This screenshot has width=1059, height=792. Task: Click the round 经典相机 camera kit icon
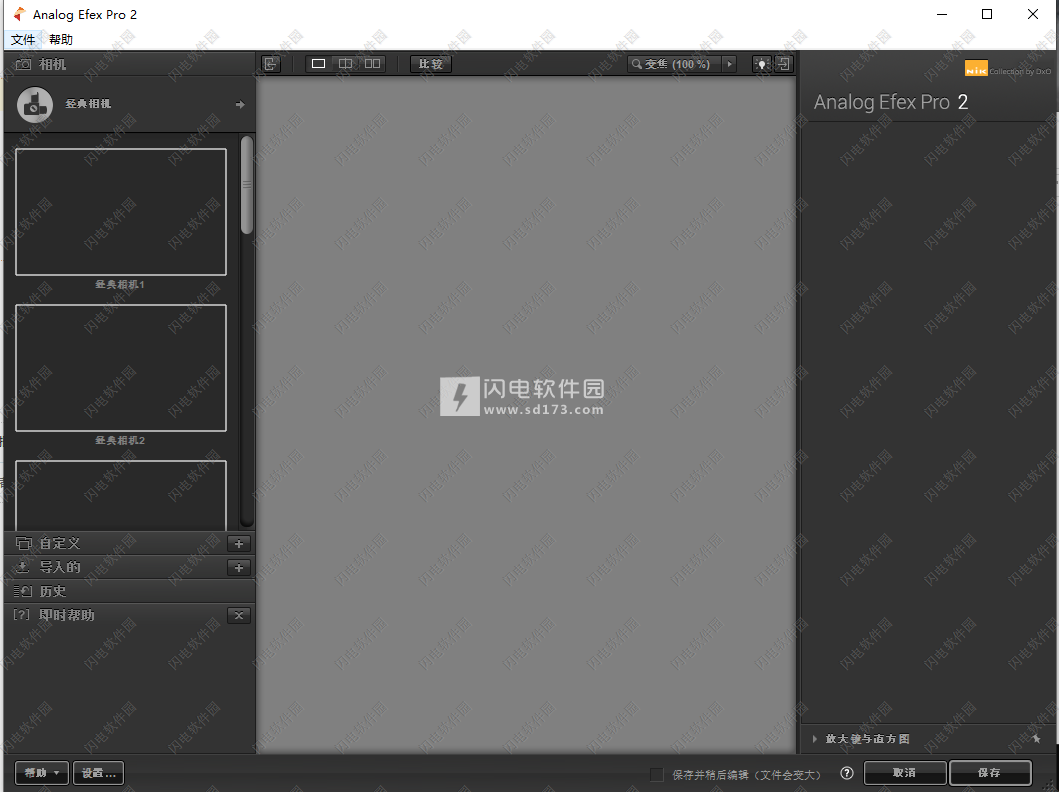click(x=35, y=105)
